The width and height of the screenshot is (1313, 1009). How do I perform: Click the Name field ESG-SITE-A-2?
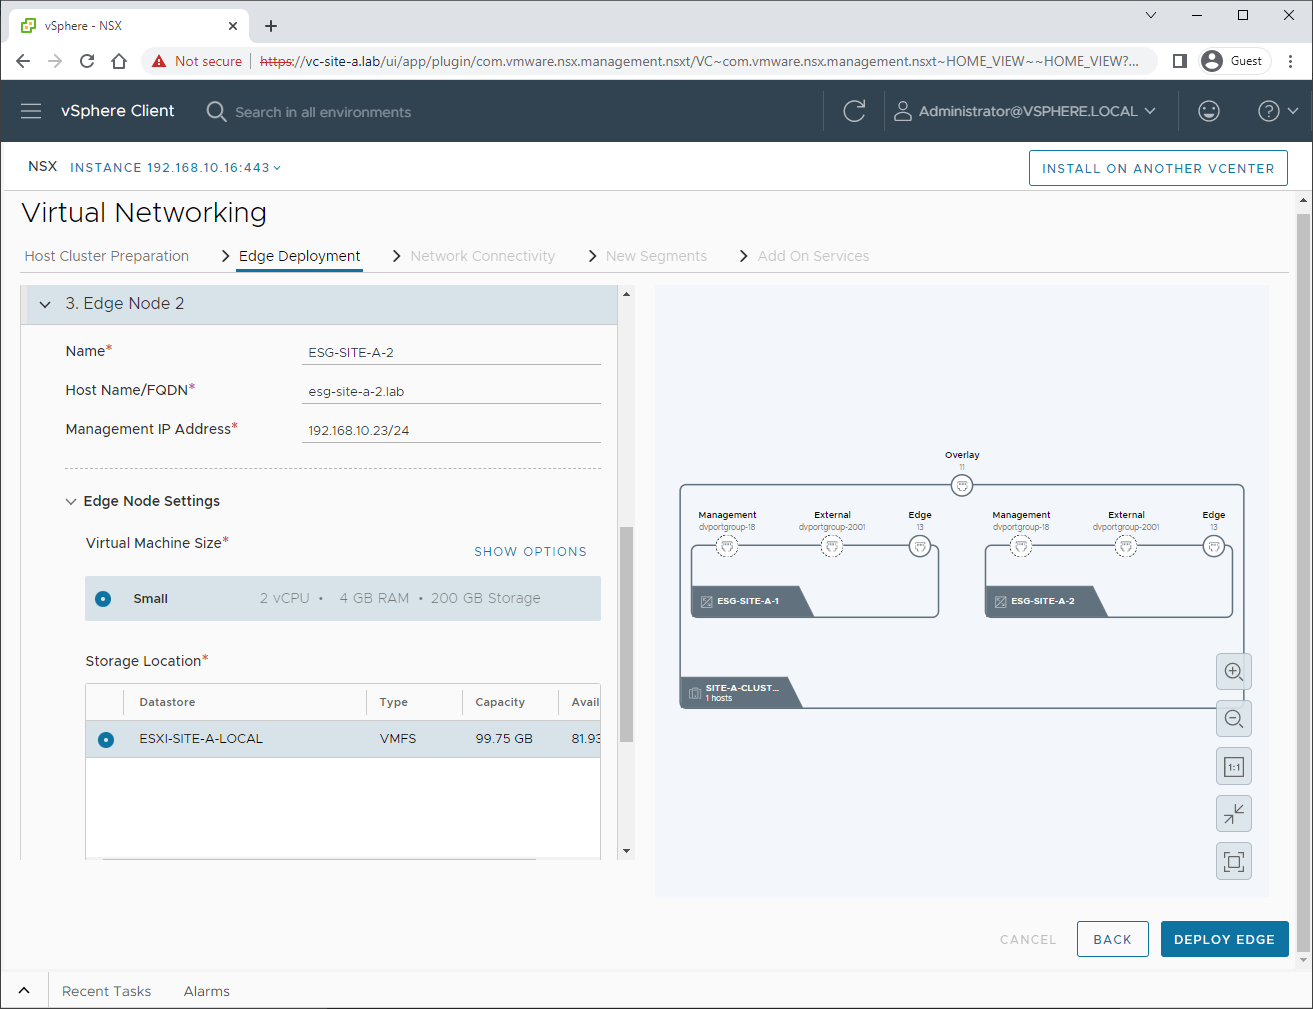point(451,352)
